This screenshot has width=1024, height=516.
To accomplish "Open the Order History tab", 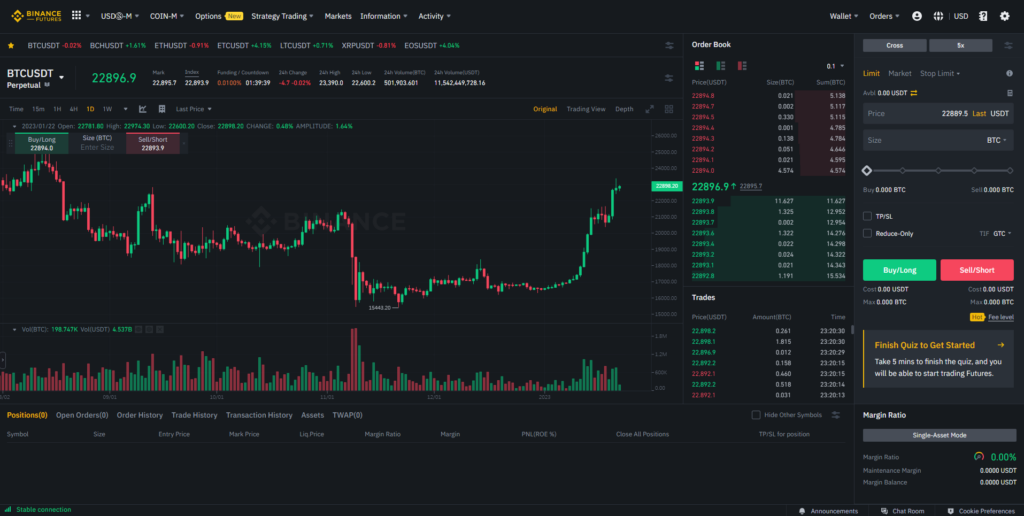I will [140, 415].
